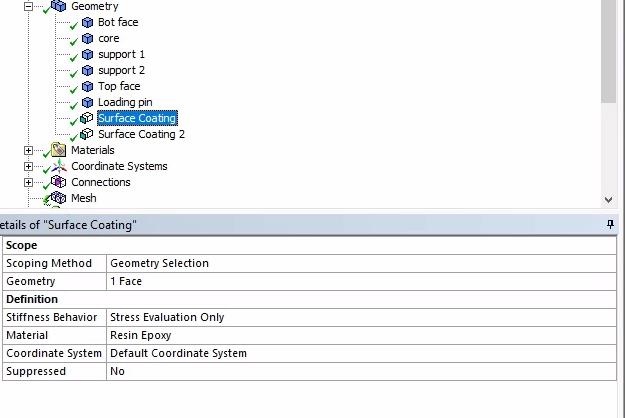This screenshot has height=418, width=625.
Task: Open the Coordinate System value dropdown
Action: [x=361, y=353]
